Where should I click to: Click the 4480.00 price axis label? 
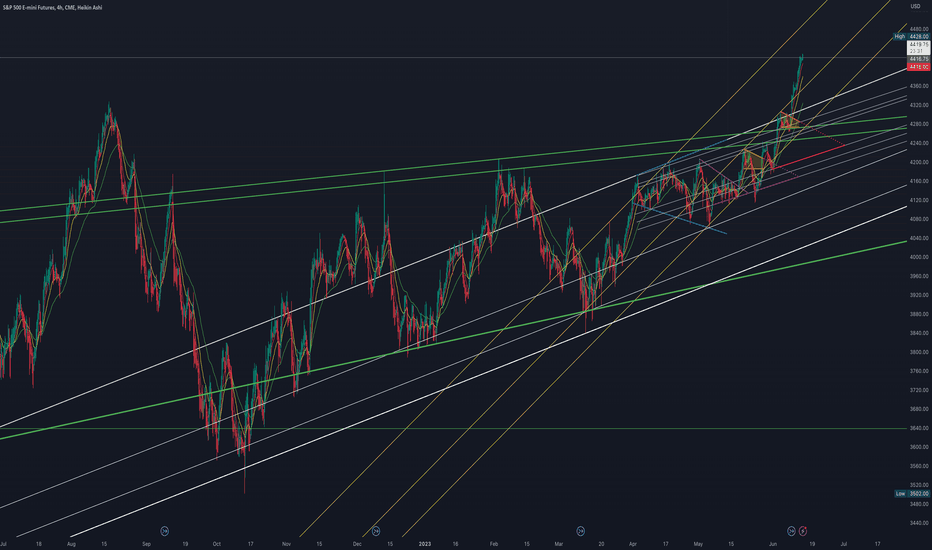click(x=919, y=29)
